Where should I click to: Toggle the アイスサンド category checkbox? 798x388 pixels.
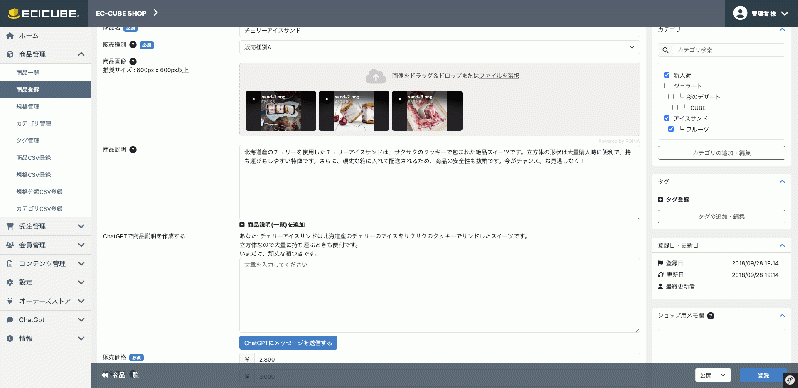667,118
